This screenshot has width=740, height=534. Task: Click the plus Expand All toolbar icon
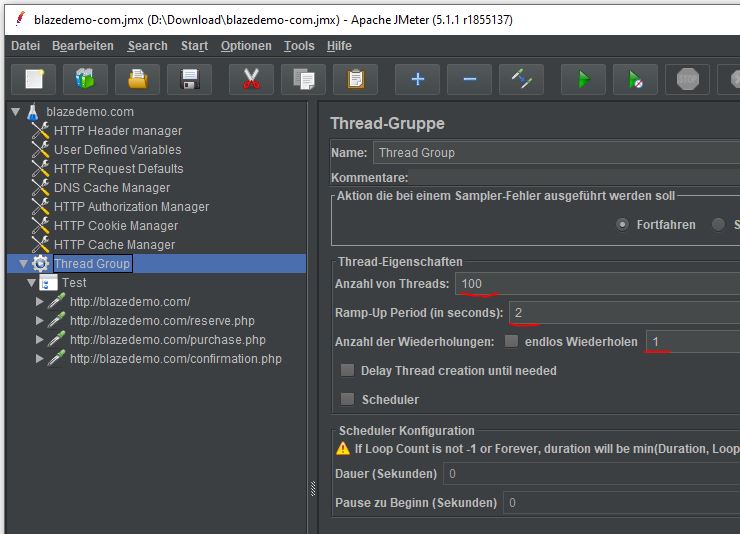(417, 79)
